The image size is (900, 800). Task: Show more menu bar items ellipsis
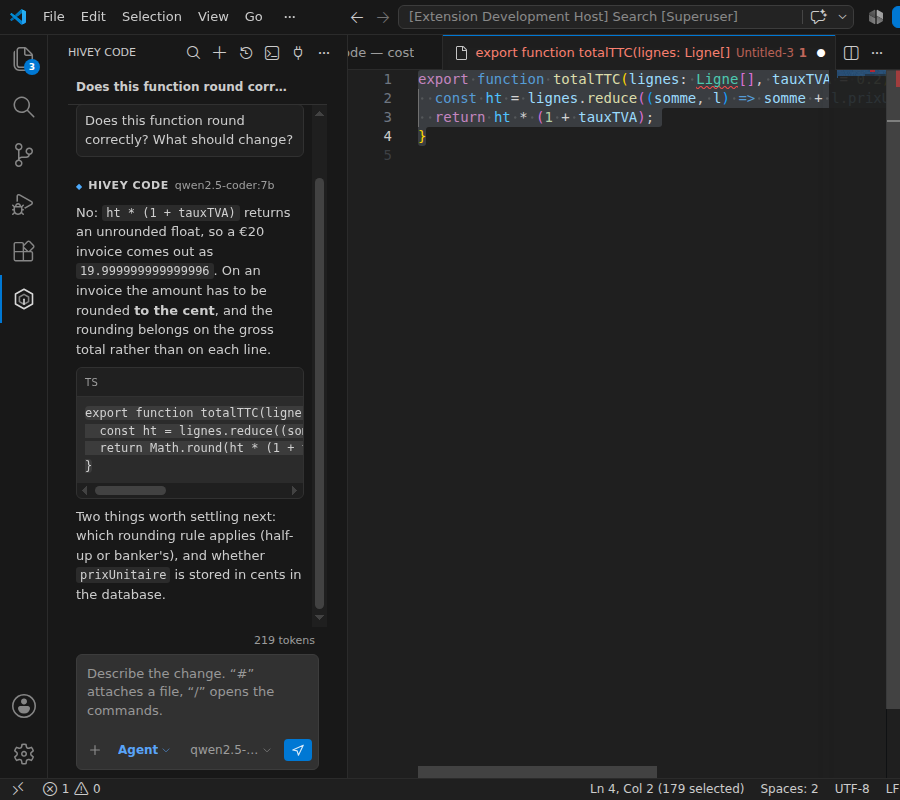(290, 17)
